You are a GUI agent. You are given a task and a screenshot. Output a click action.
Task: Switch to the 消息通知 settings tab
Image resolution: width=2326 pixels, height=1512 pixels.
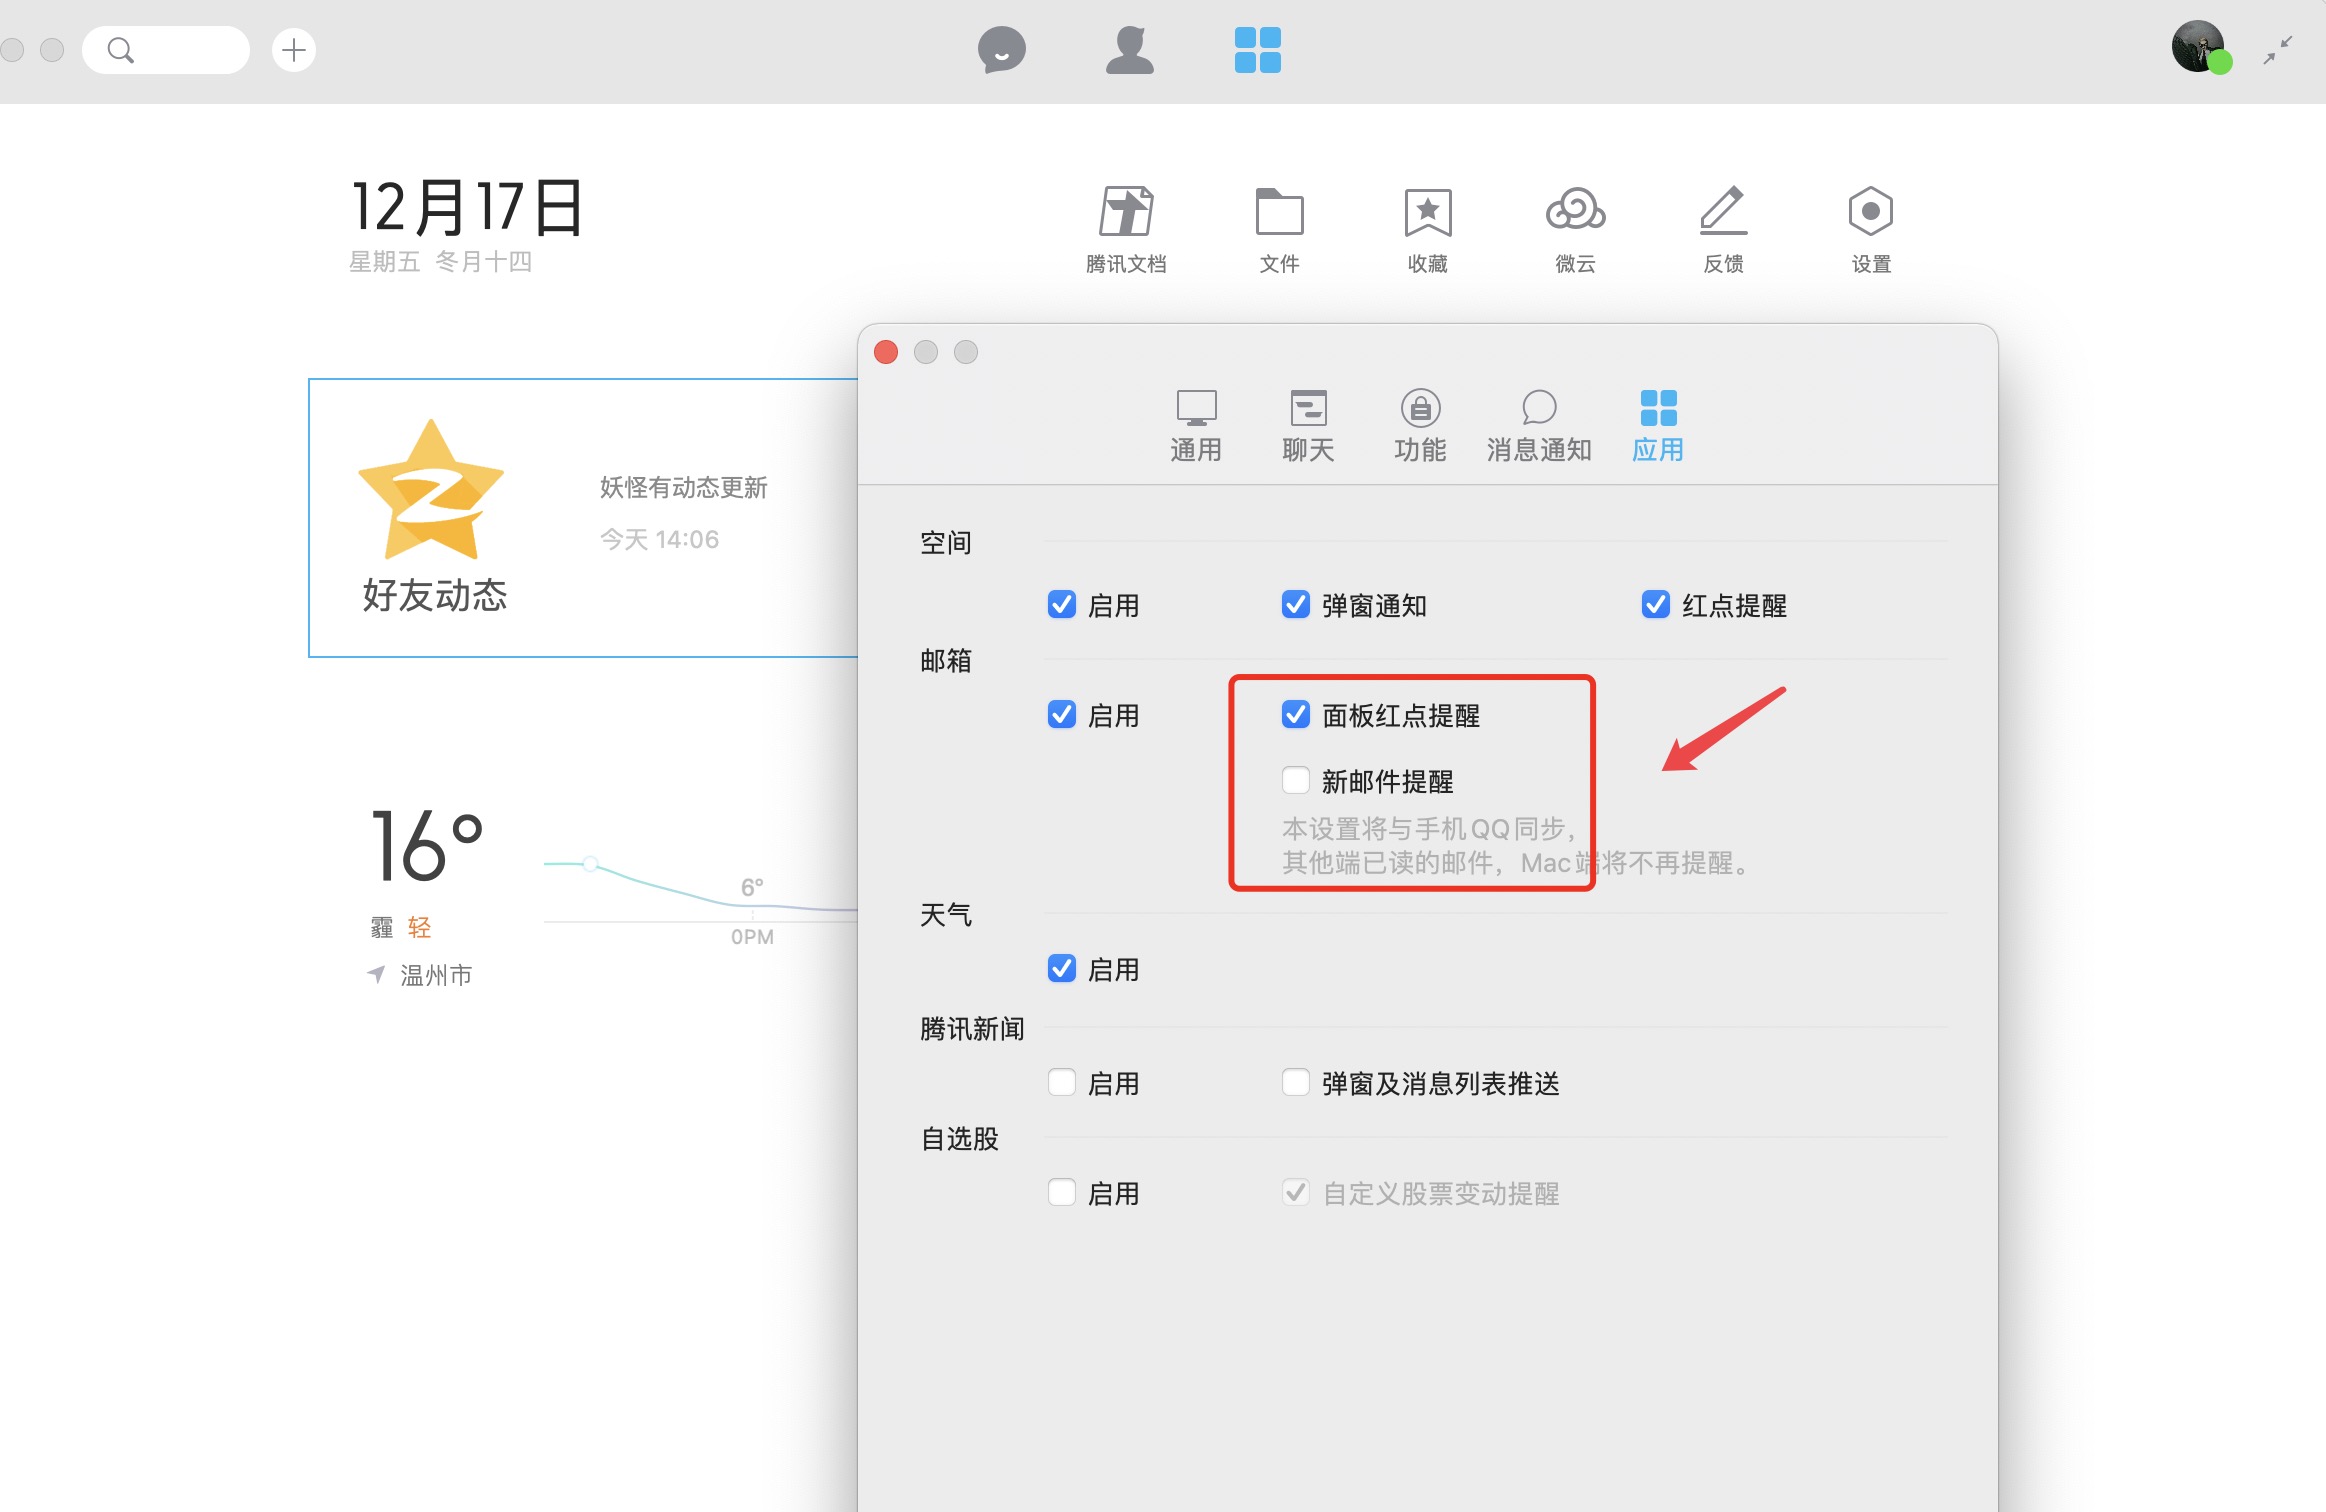coord(1538,426)
